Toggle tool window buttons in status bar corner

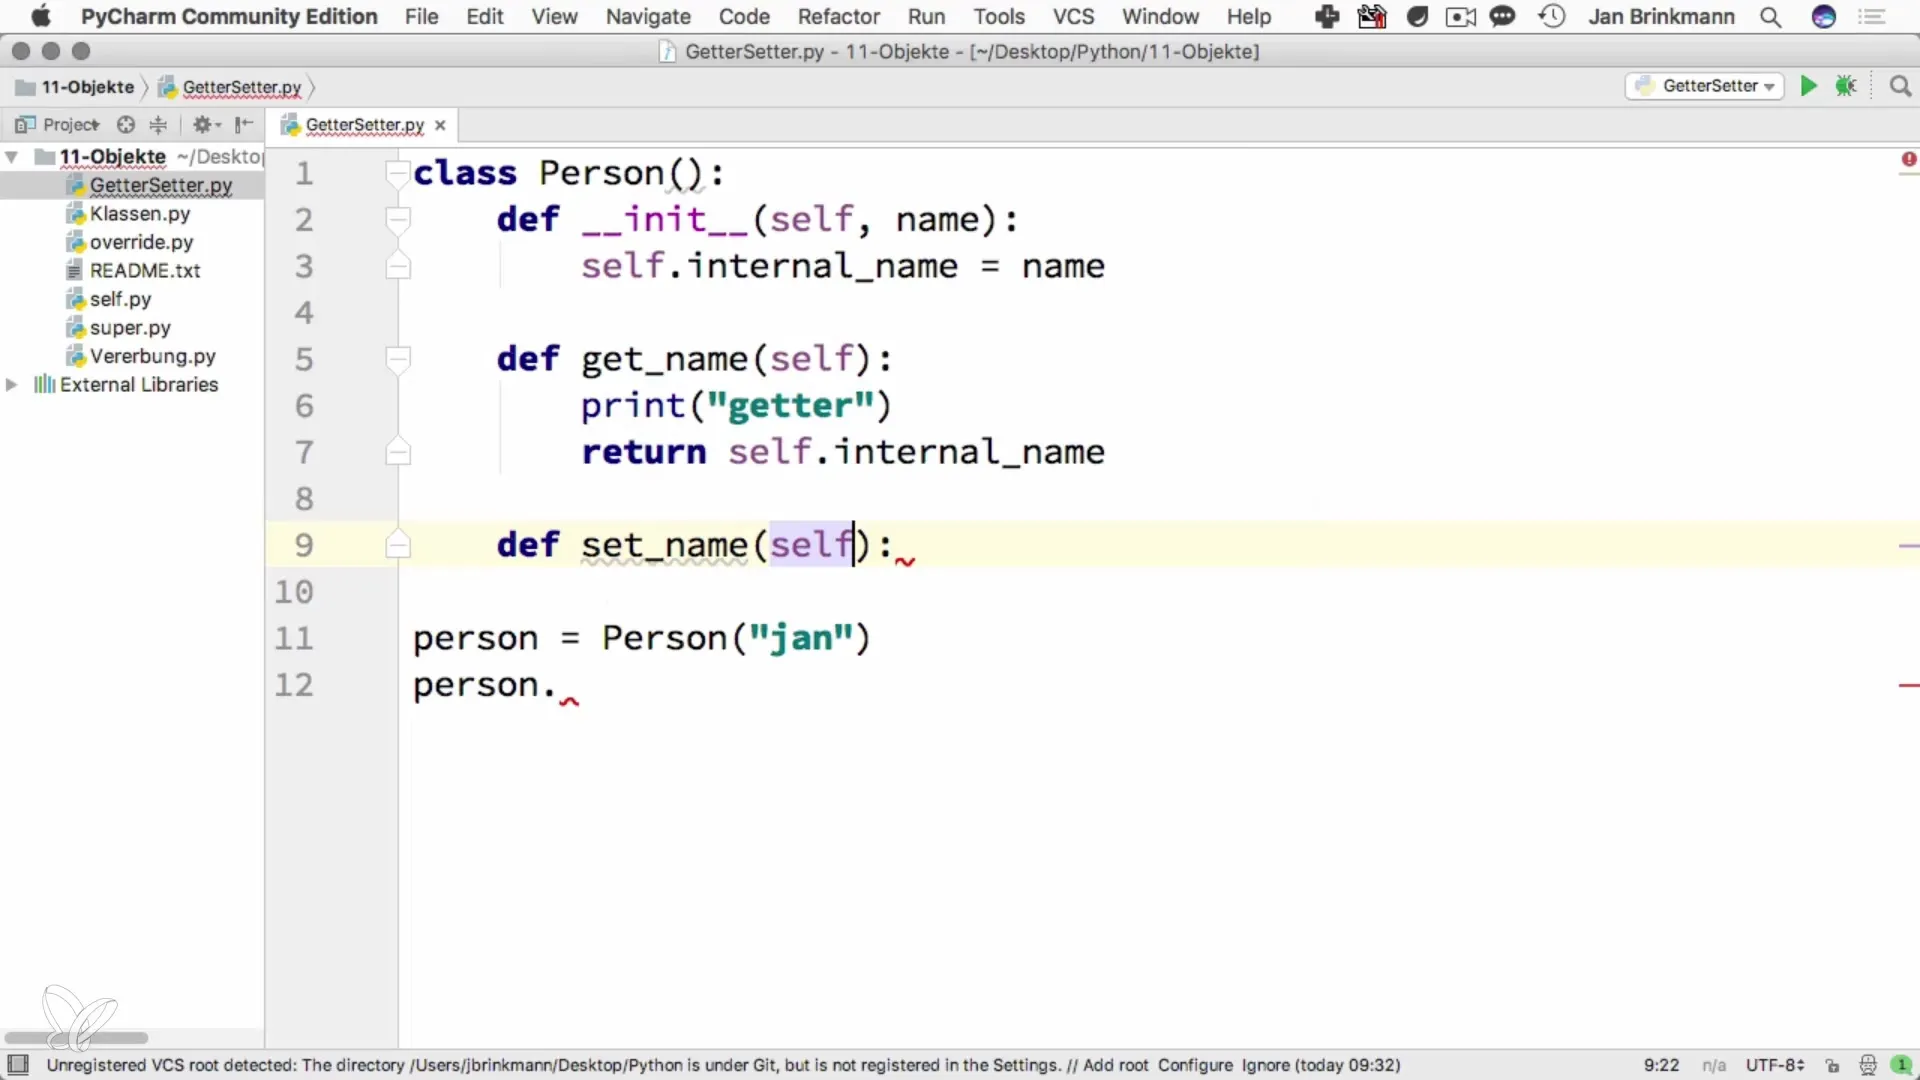click(18, 1065)
